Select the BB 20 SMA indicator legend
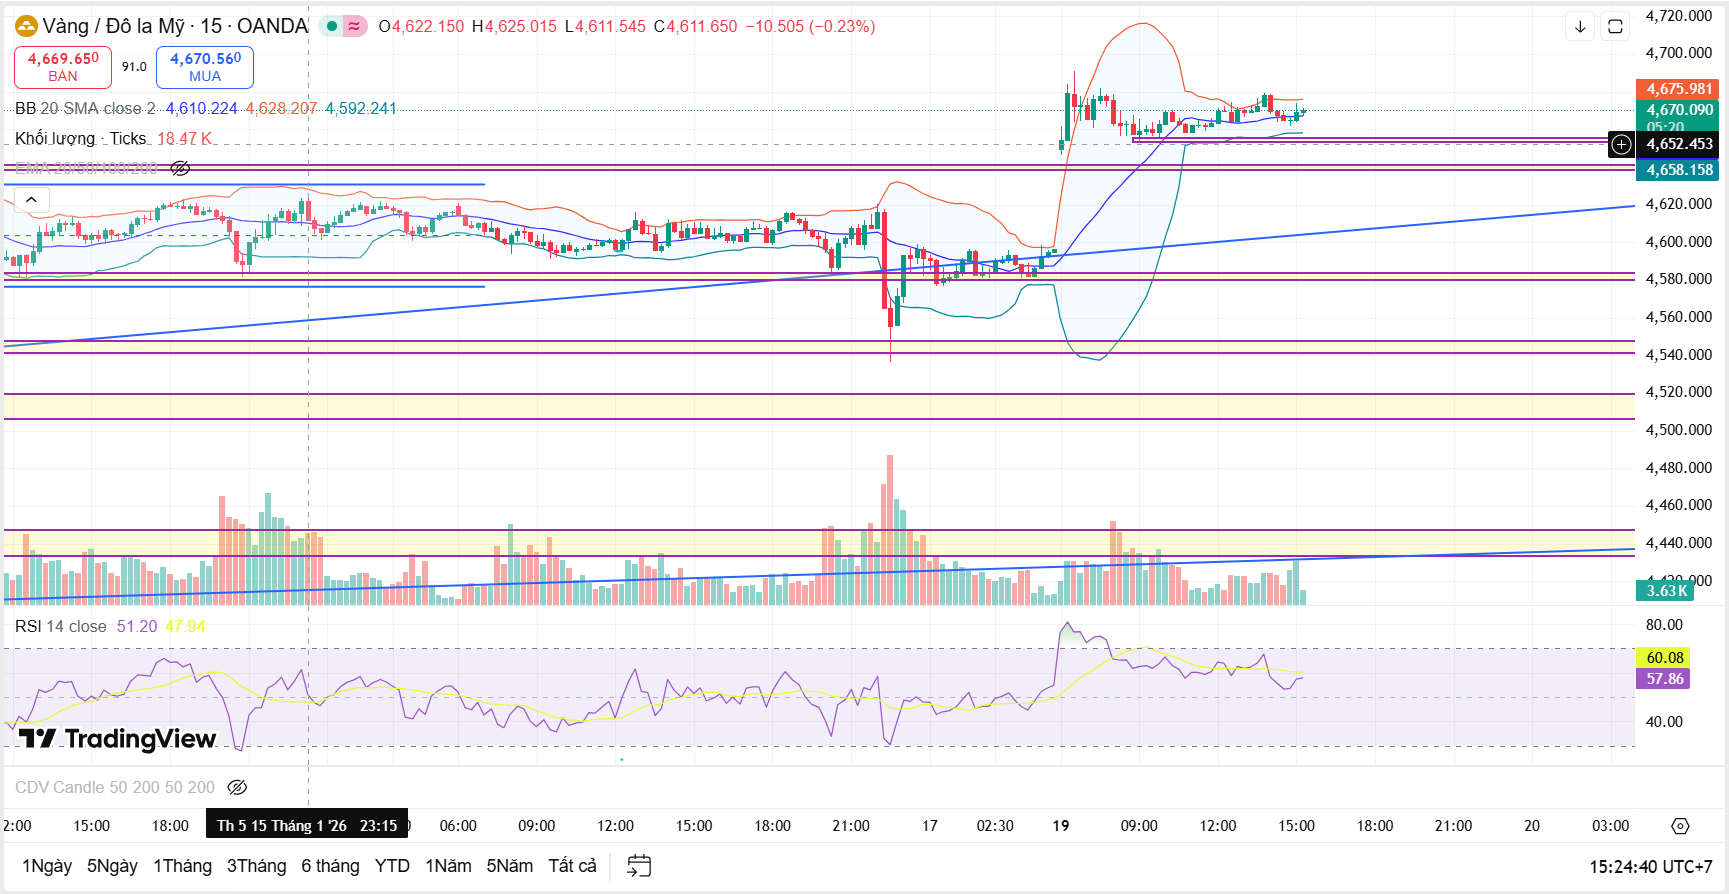 (x=85, y=108)
